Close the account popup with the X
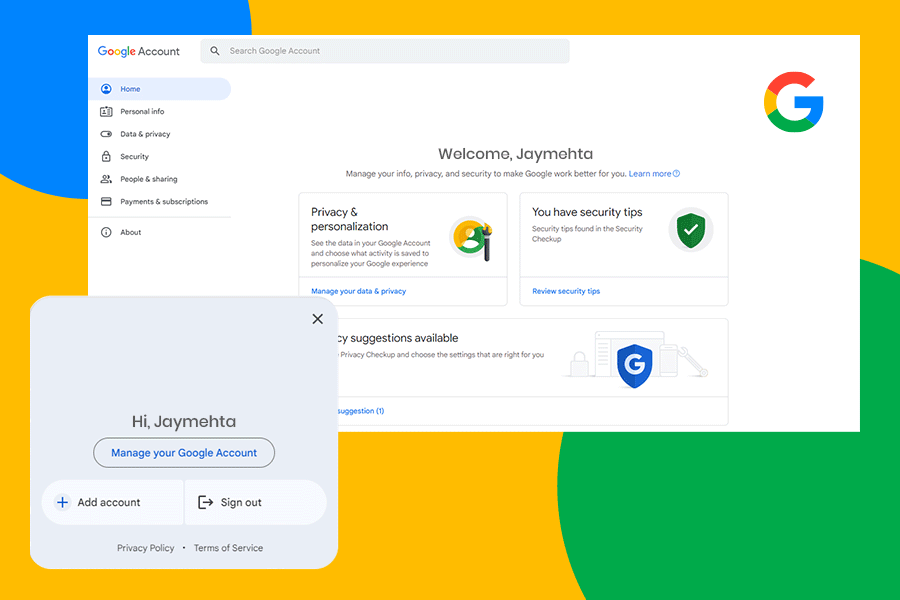Screen dimensions: 900x600 point(318,319)
